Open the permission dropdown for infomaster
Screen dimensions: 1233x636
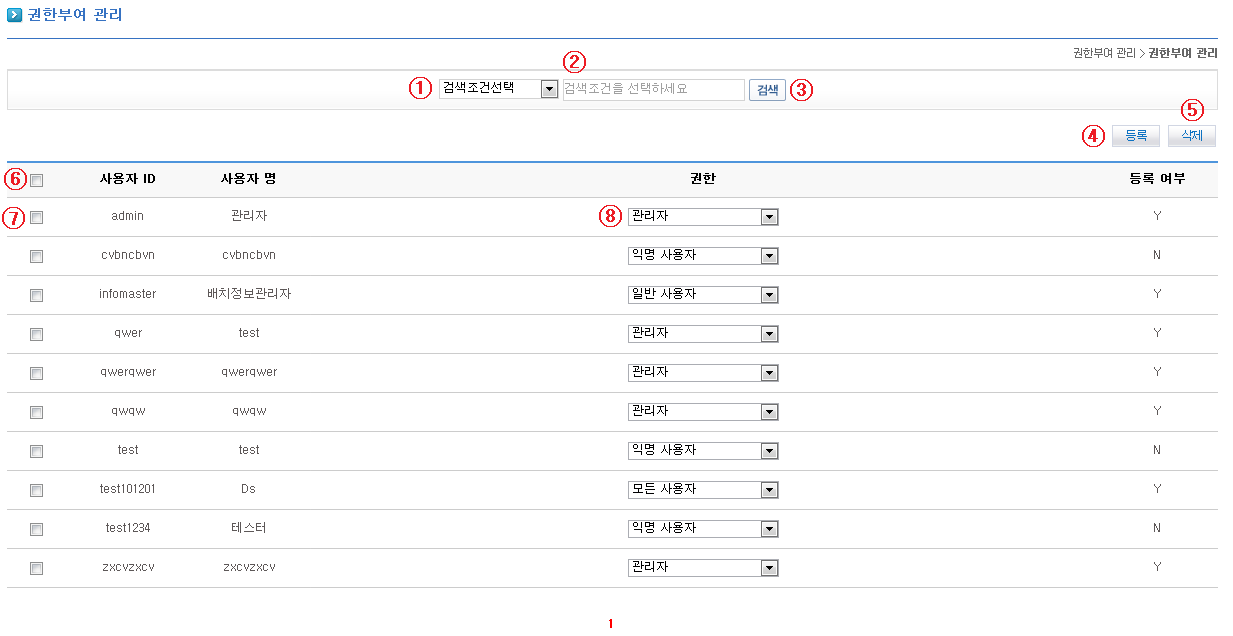coord(702,295)
